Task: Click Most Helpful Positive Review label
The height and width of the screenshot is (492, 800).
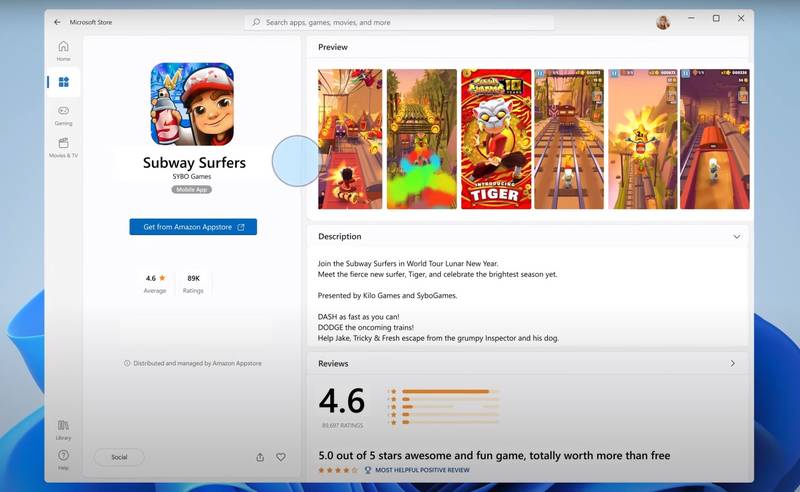Action: (422, 470)
